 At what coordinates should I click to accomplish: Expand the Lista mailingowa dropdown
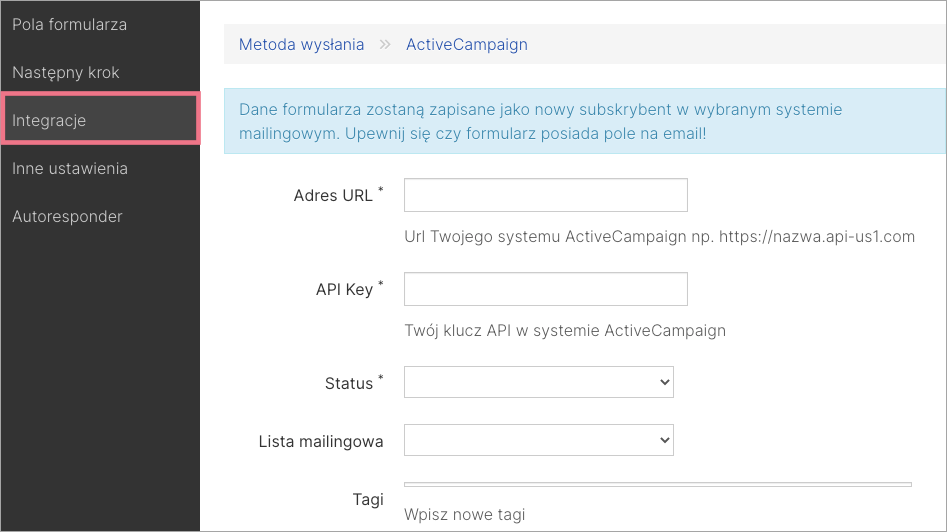[x=539, y=440]
